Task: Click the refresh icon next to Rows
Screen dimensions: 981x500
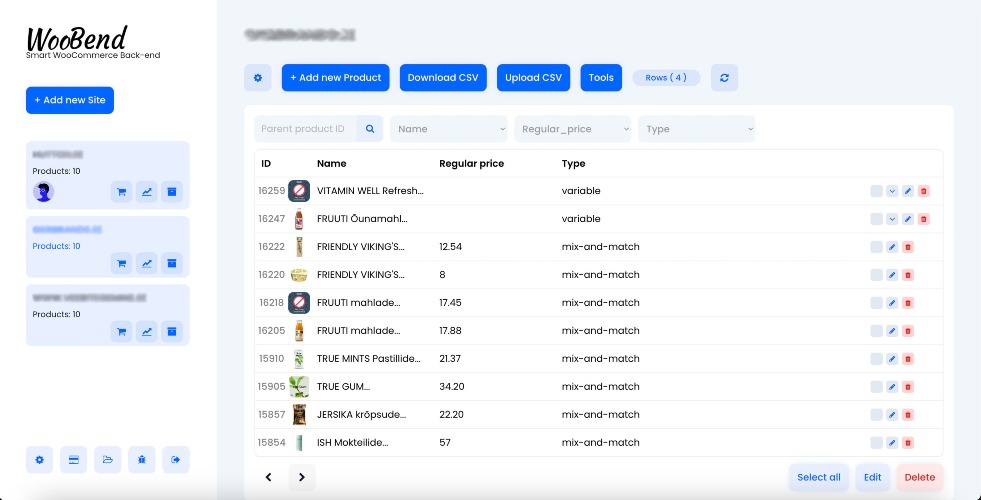Action: point(724,78)
